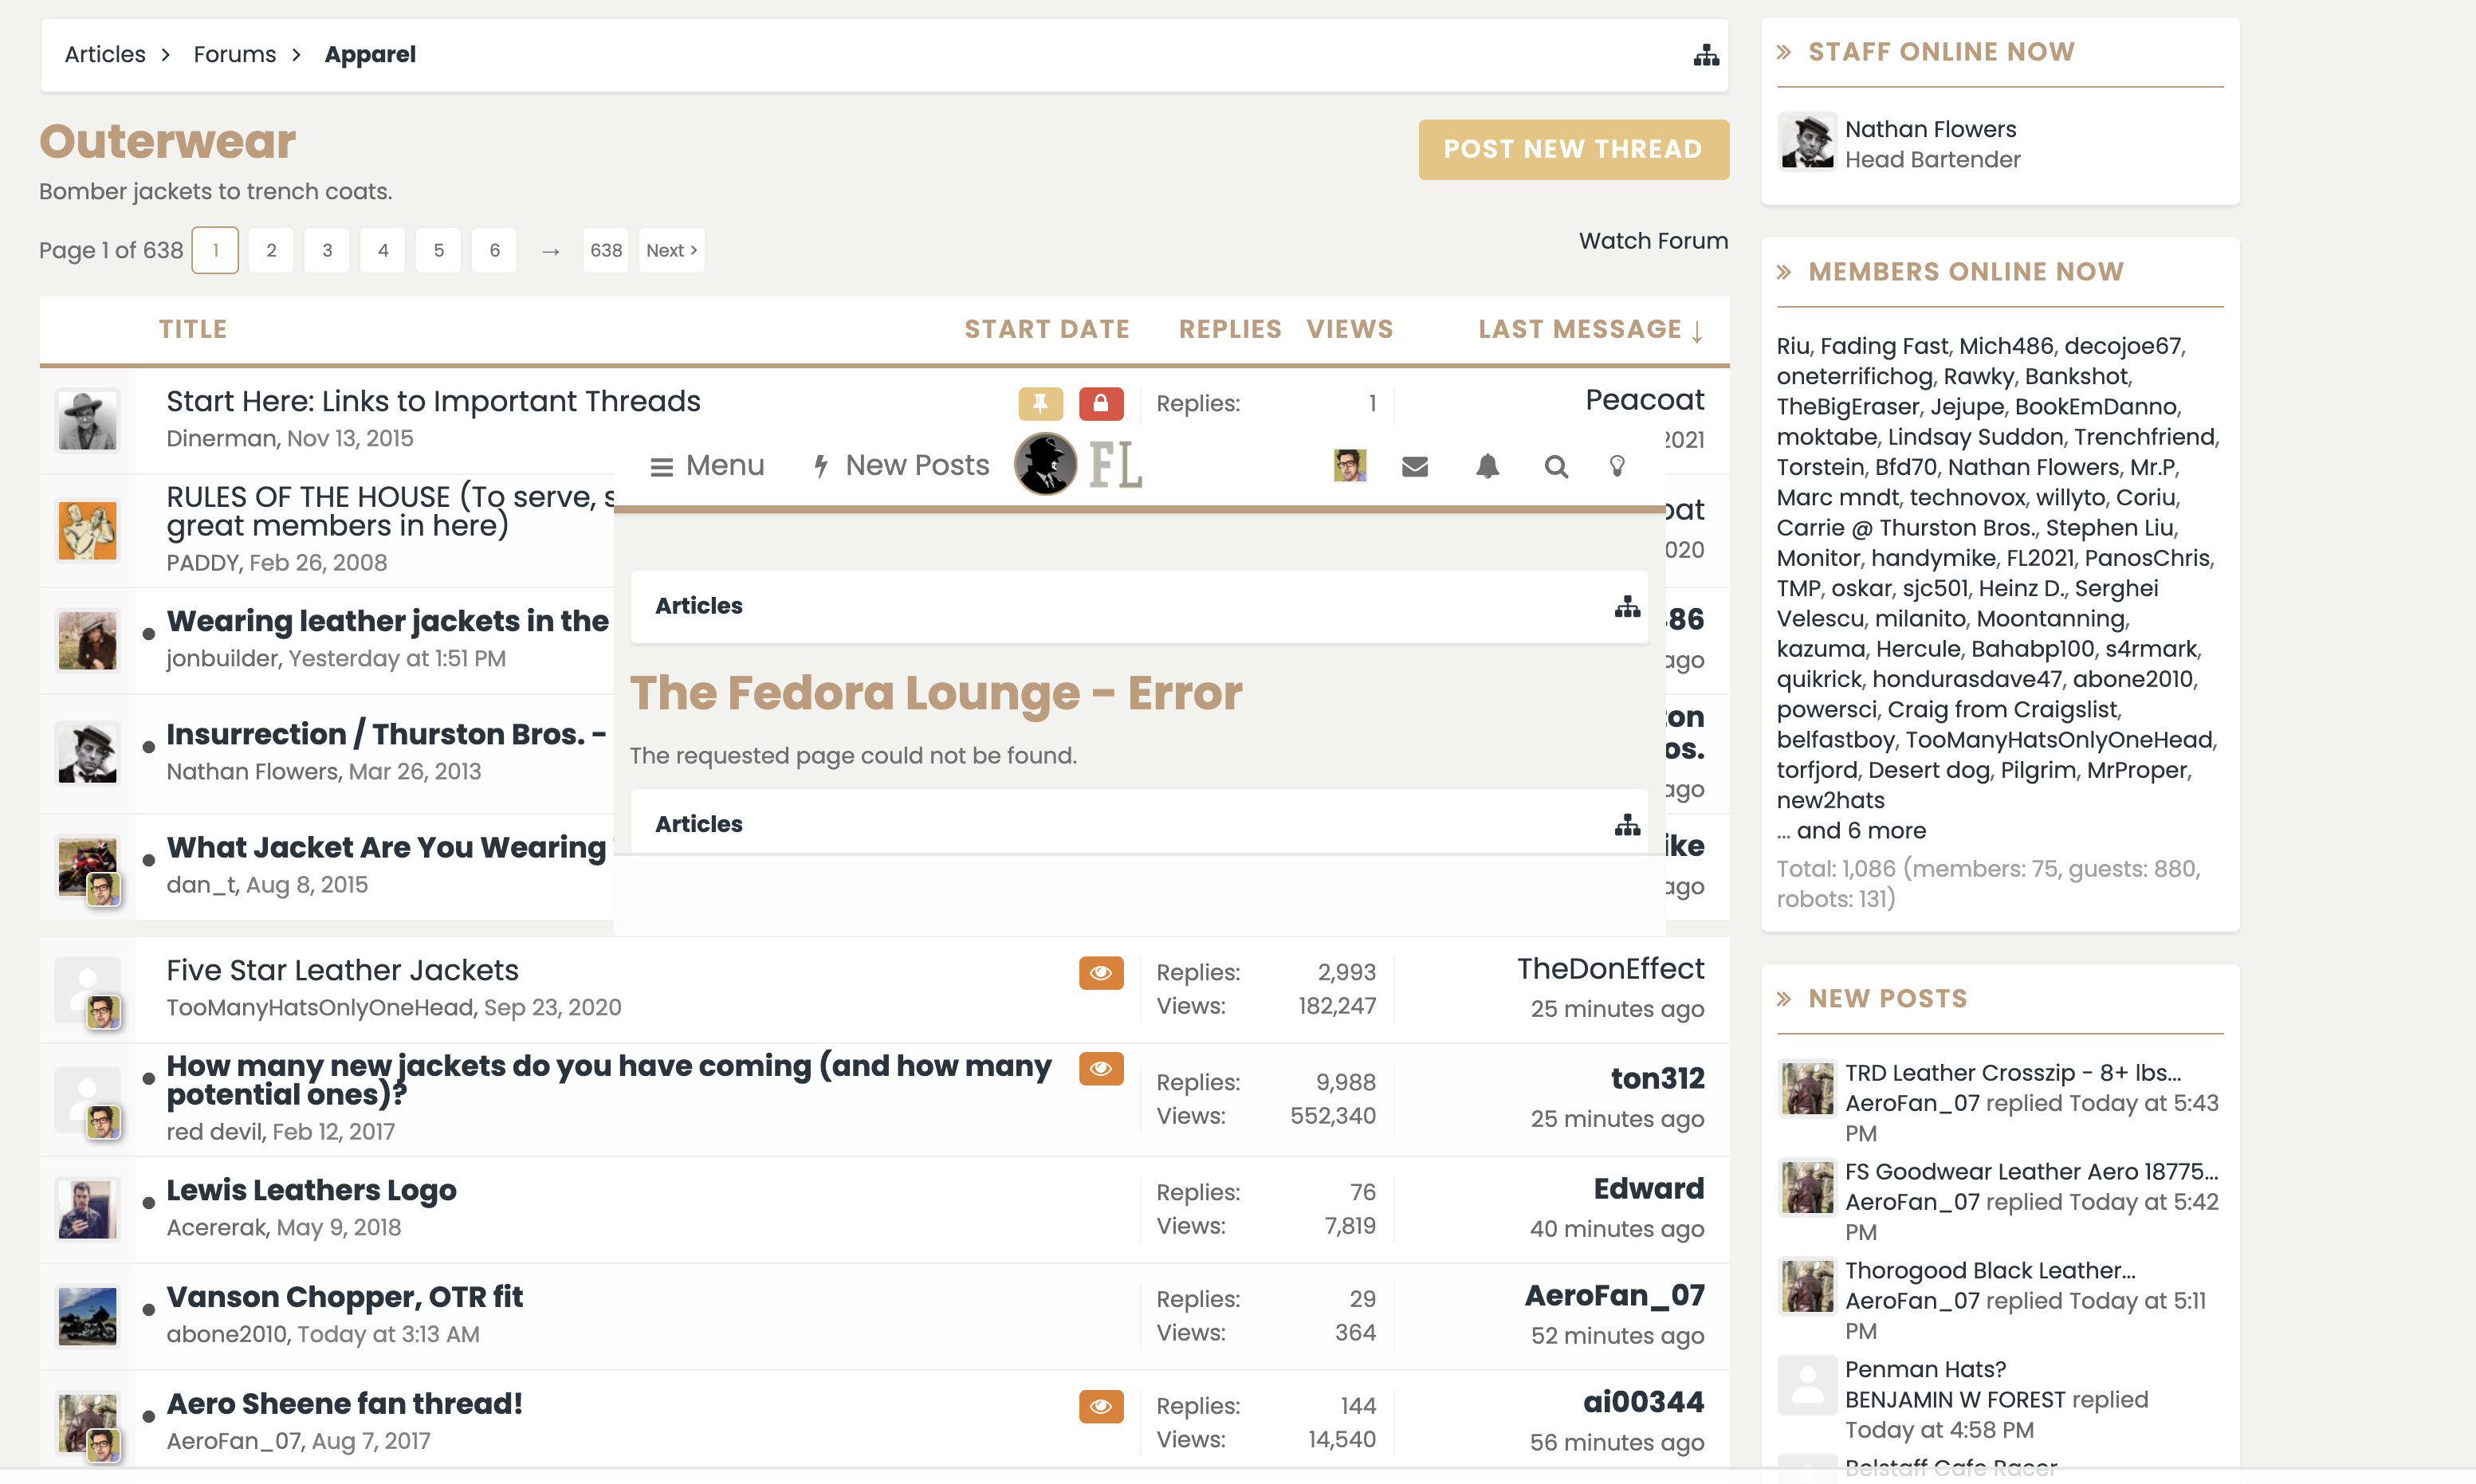Go to page 638
The height and width of the screenshot is (1484, 2476).
point(605,250)
